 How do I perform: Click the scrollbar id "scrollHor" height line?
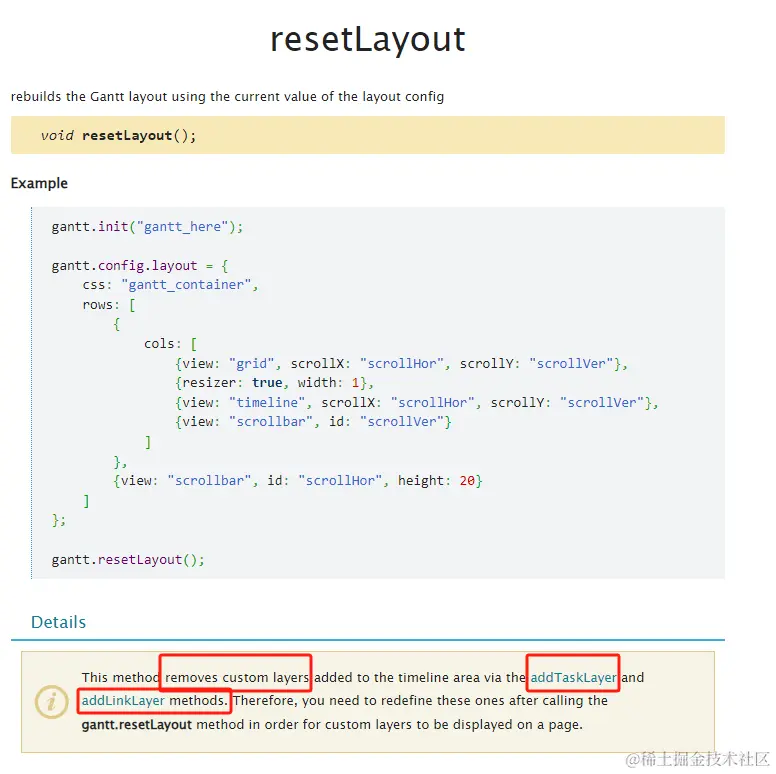[298, 481]
